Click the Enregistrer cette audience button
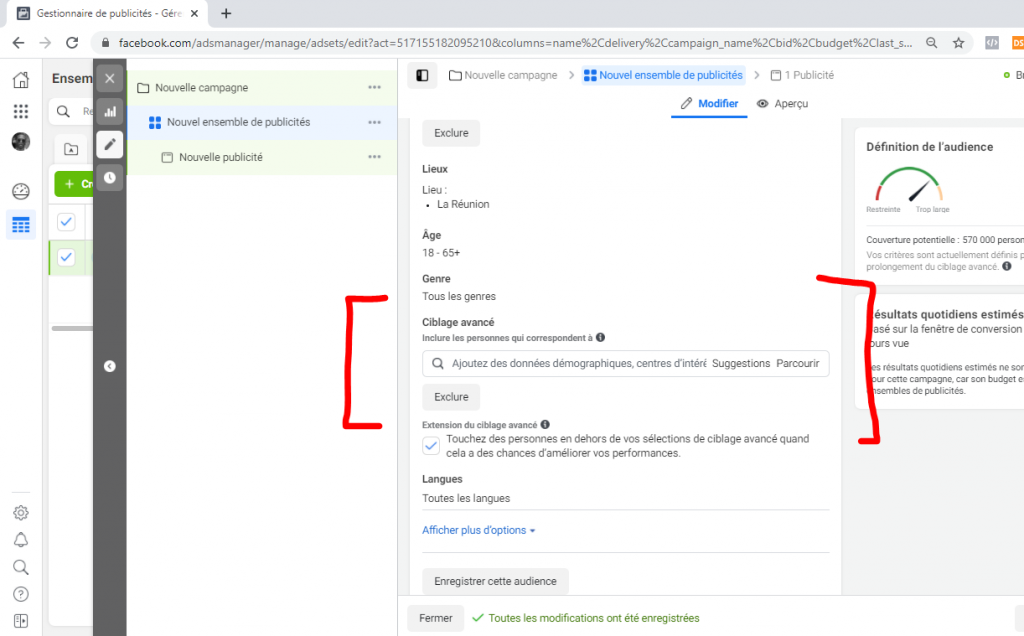 pos(495,581)
